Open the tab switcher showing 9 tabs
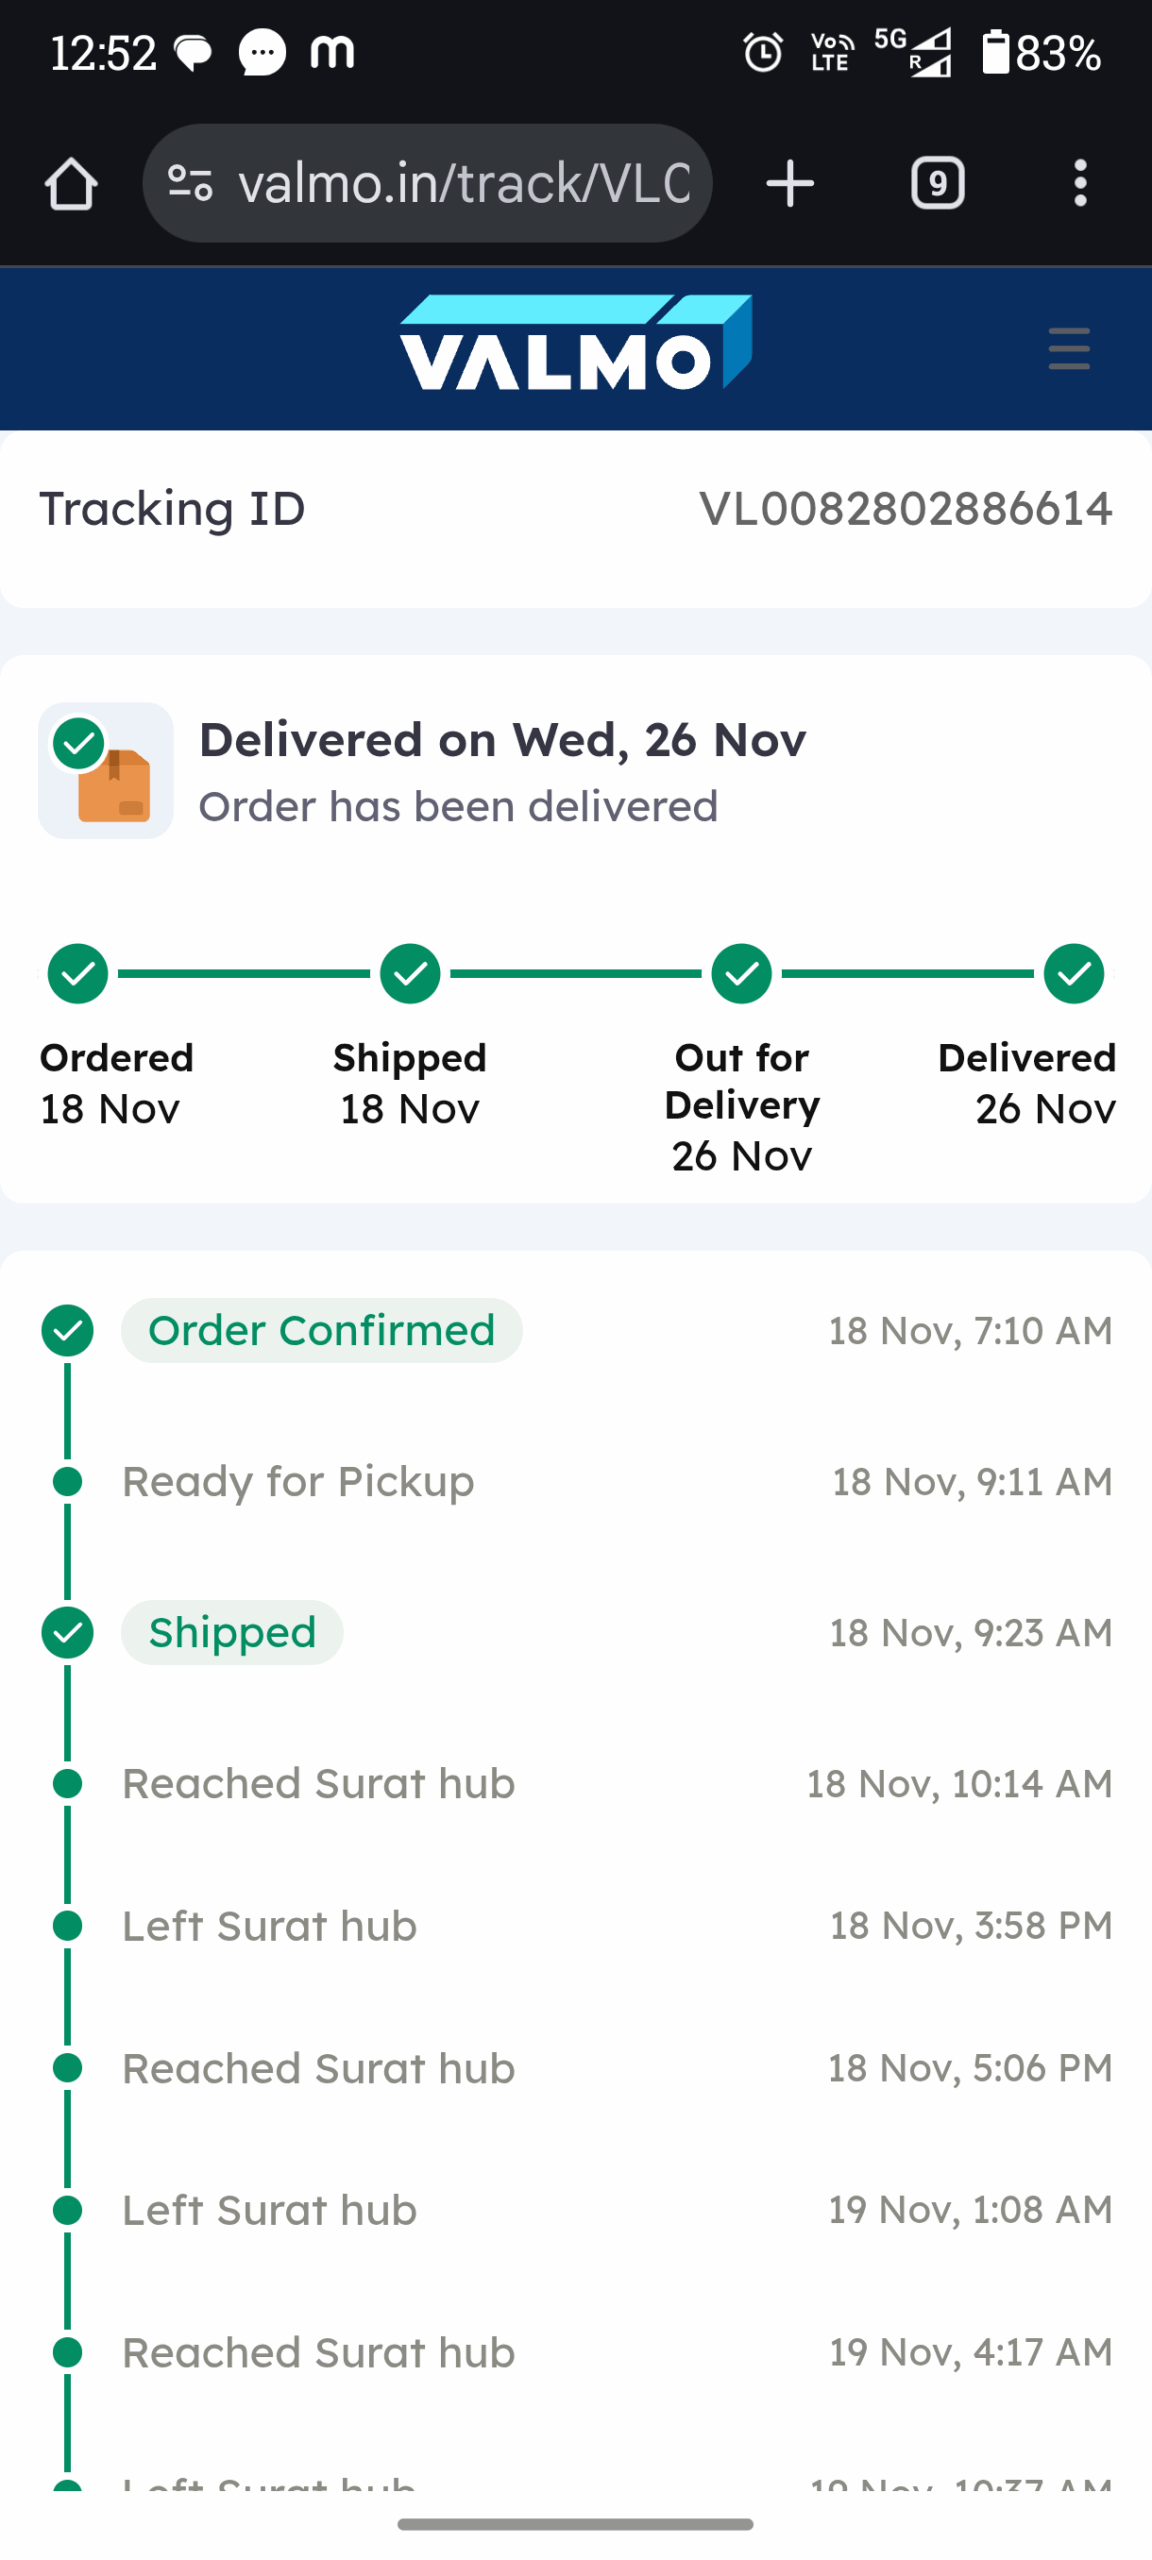 (x=937, y=184)
